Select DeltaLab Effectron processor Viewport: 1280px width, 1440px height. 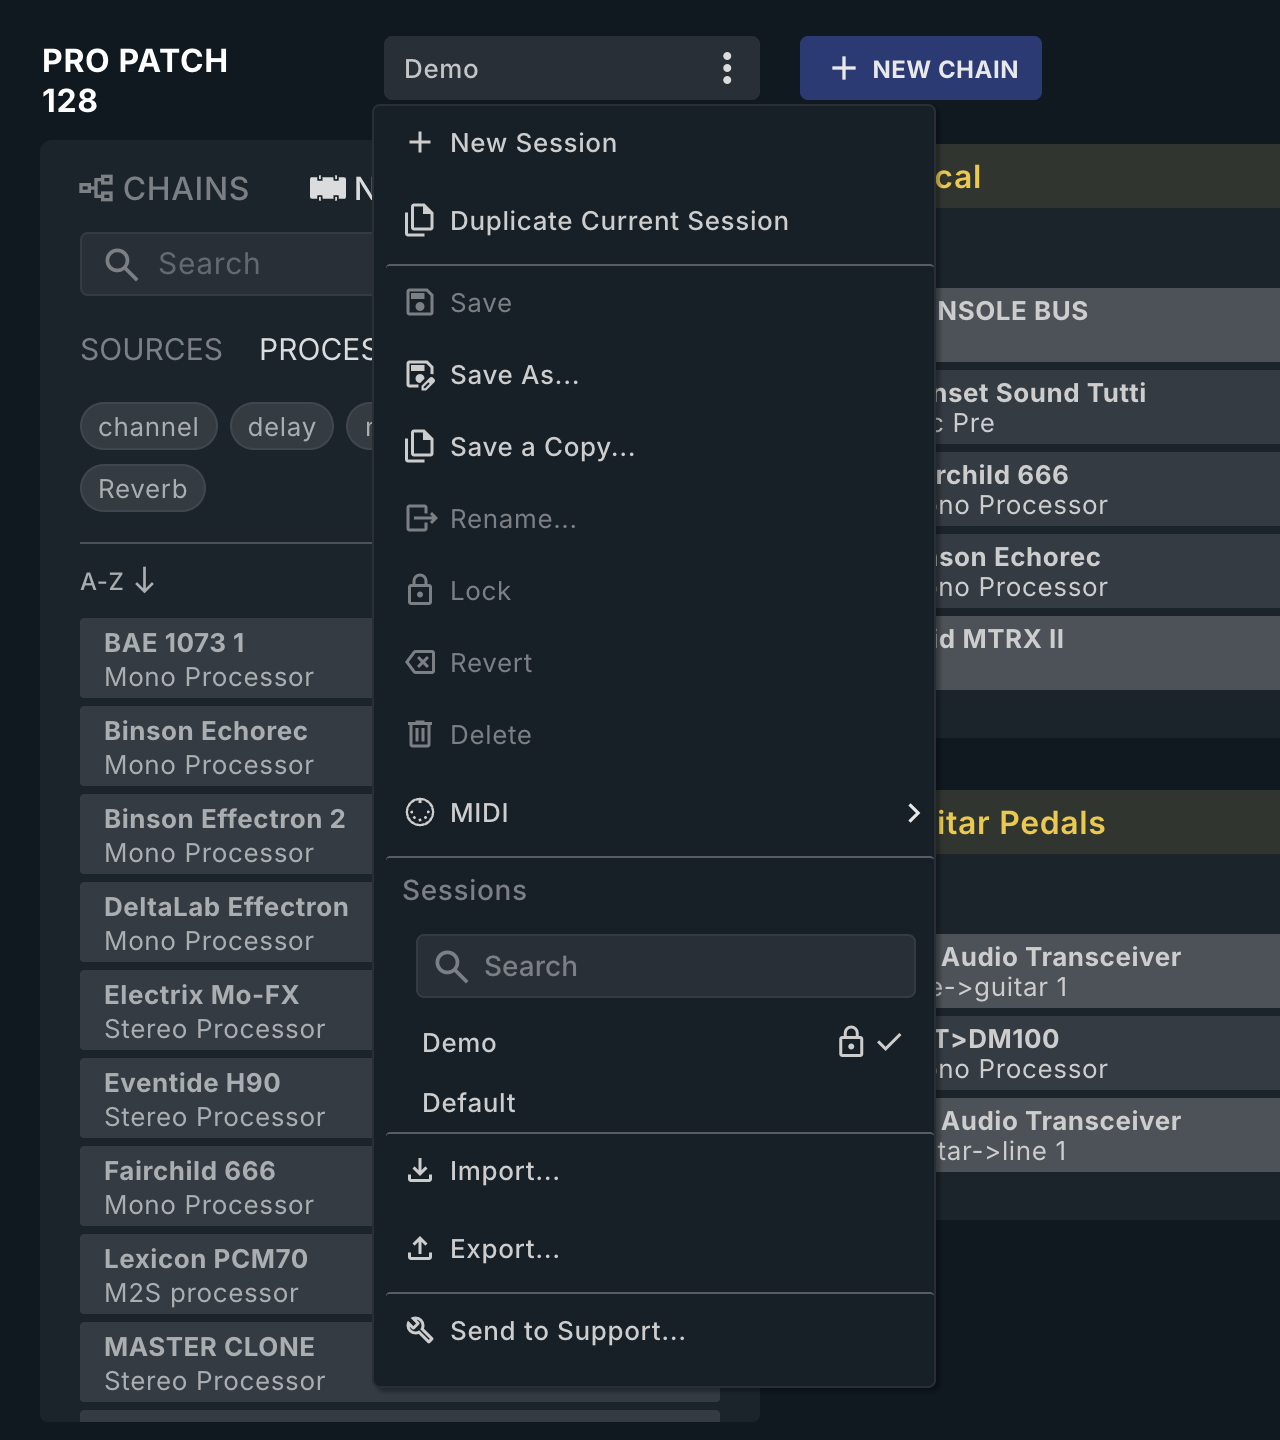click(x=227, y=922)
